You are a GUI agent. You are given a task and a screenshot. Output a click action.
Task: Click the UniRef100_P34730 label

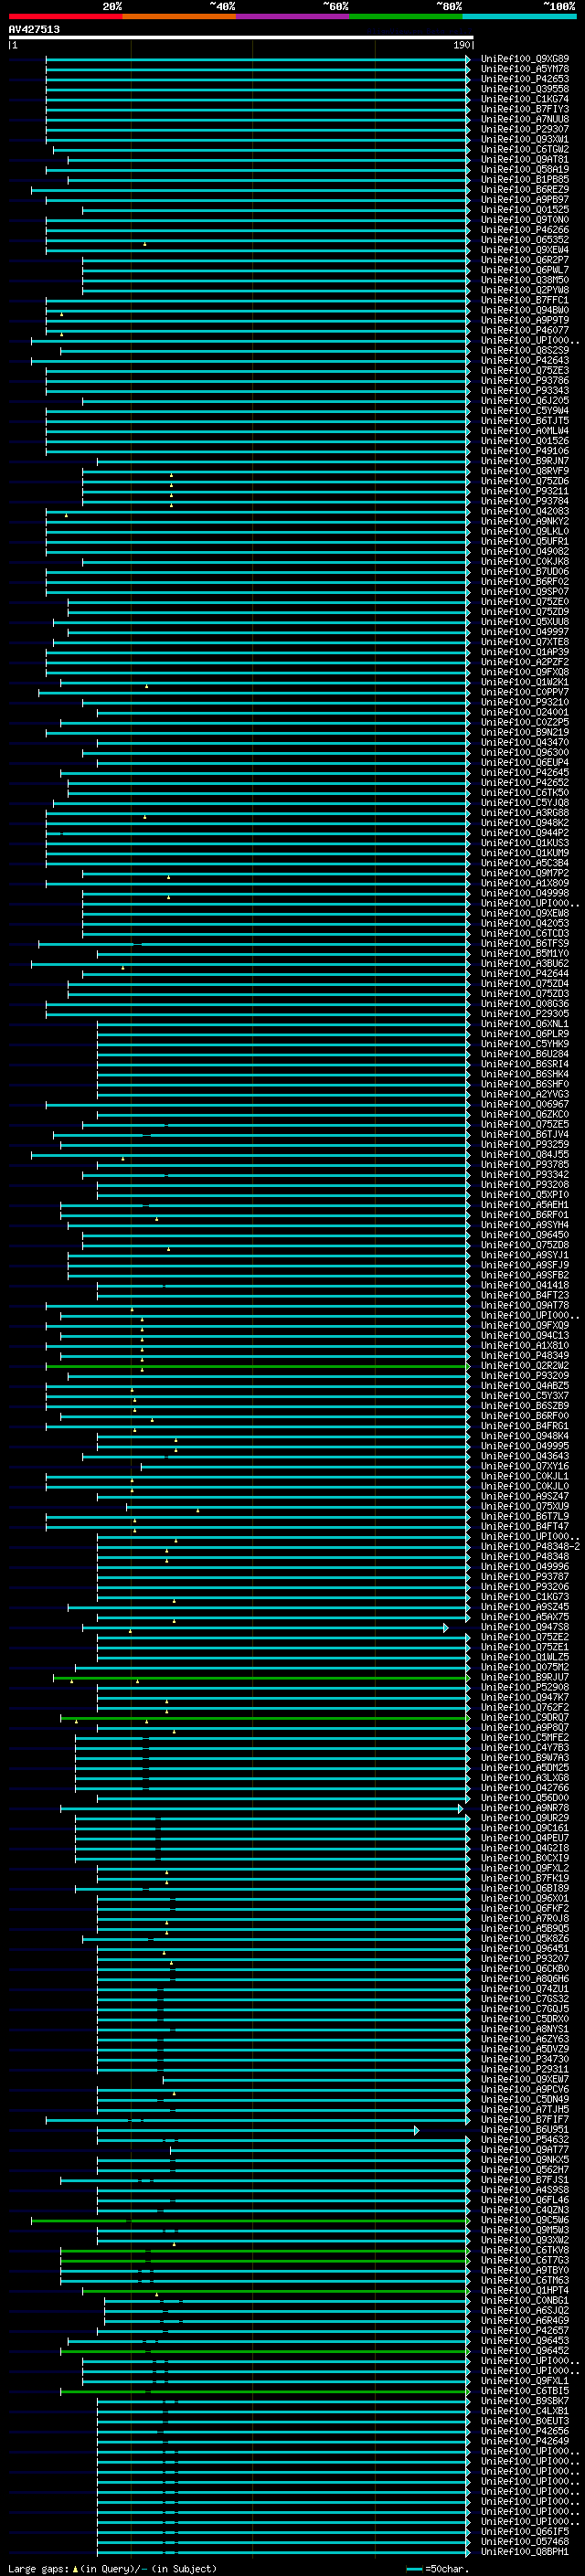coord(525,2058)
